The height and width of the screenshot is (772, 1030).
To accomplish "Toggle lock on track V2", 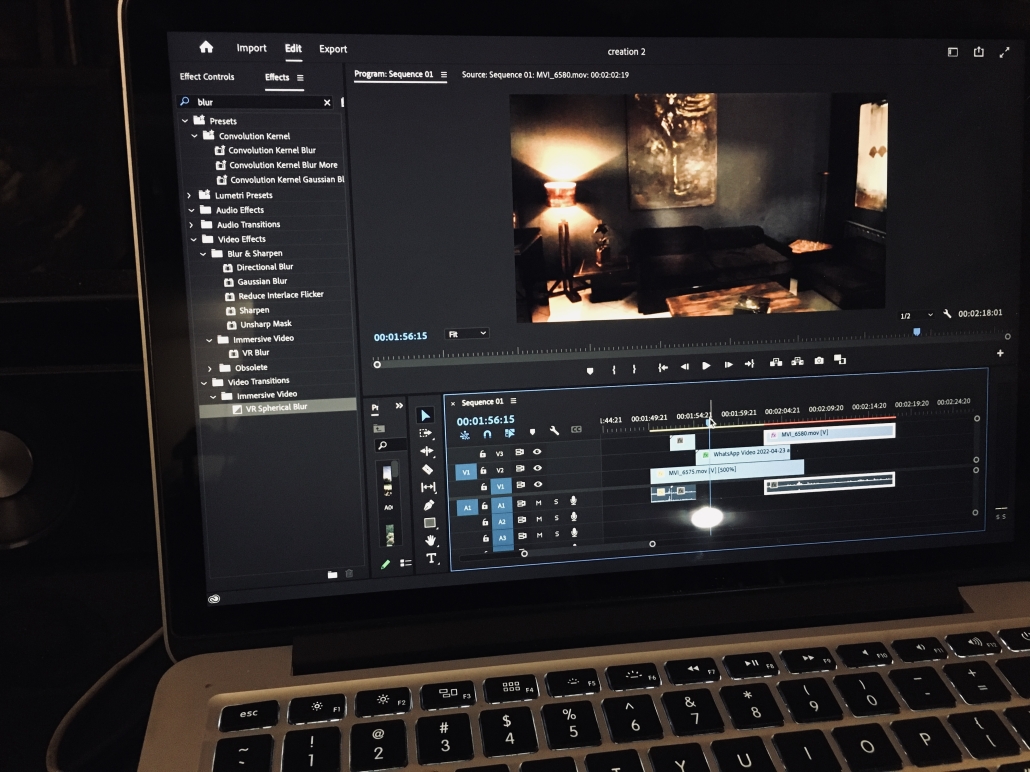I will pos(483,469).
